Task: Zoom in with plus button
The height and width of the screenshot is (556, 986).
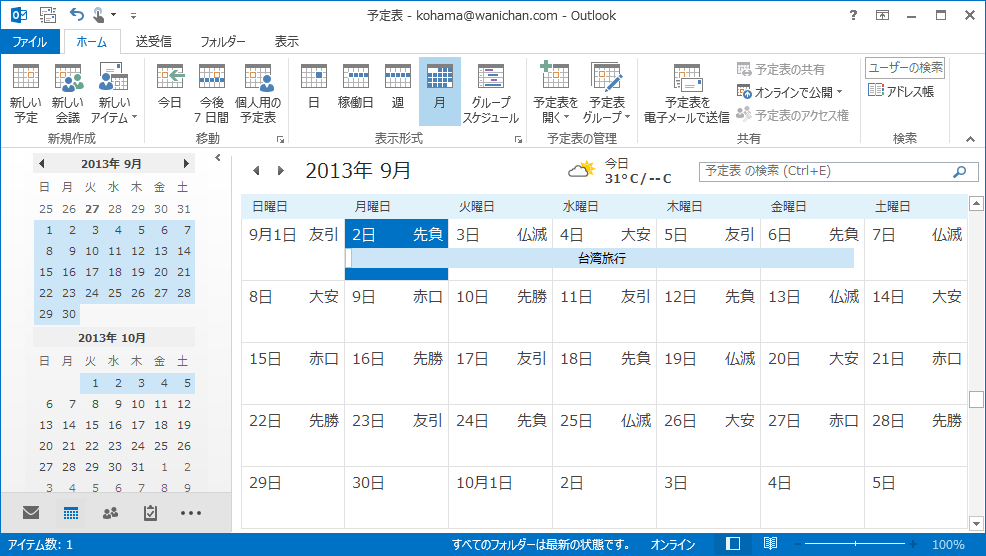Action: point(912,543)
